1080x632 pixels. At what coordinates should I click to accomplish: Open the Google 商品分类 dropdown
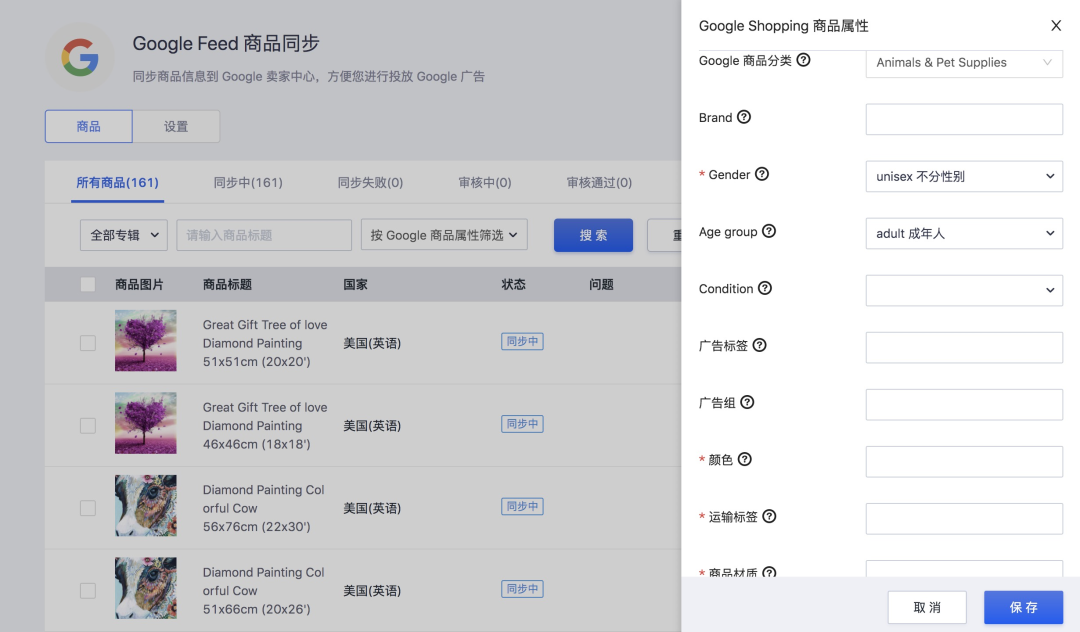click(x=964, y=63)
